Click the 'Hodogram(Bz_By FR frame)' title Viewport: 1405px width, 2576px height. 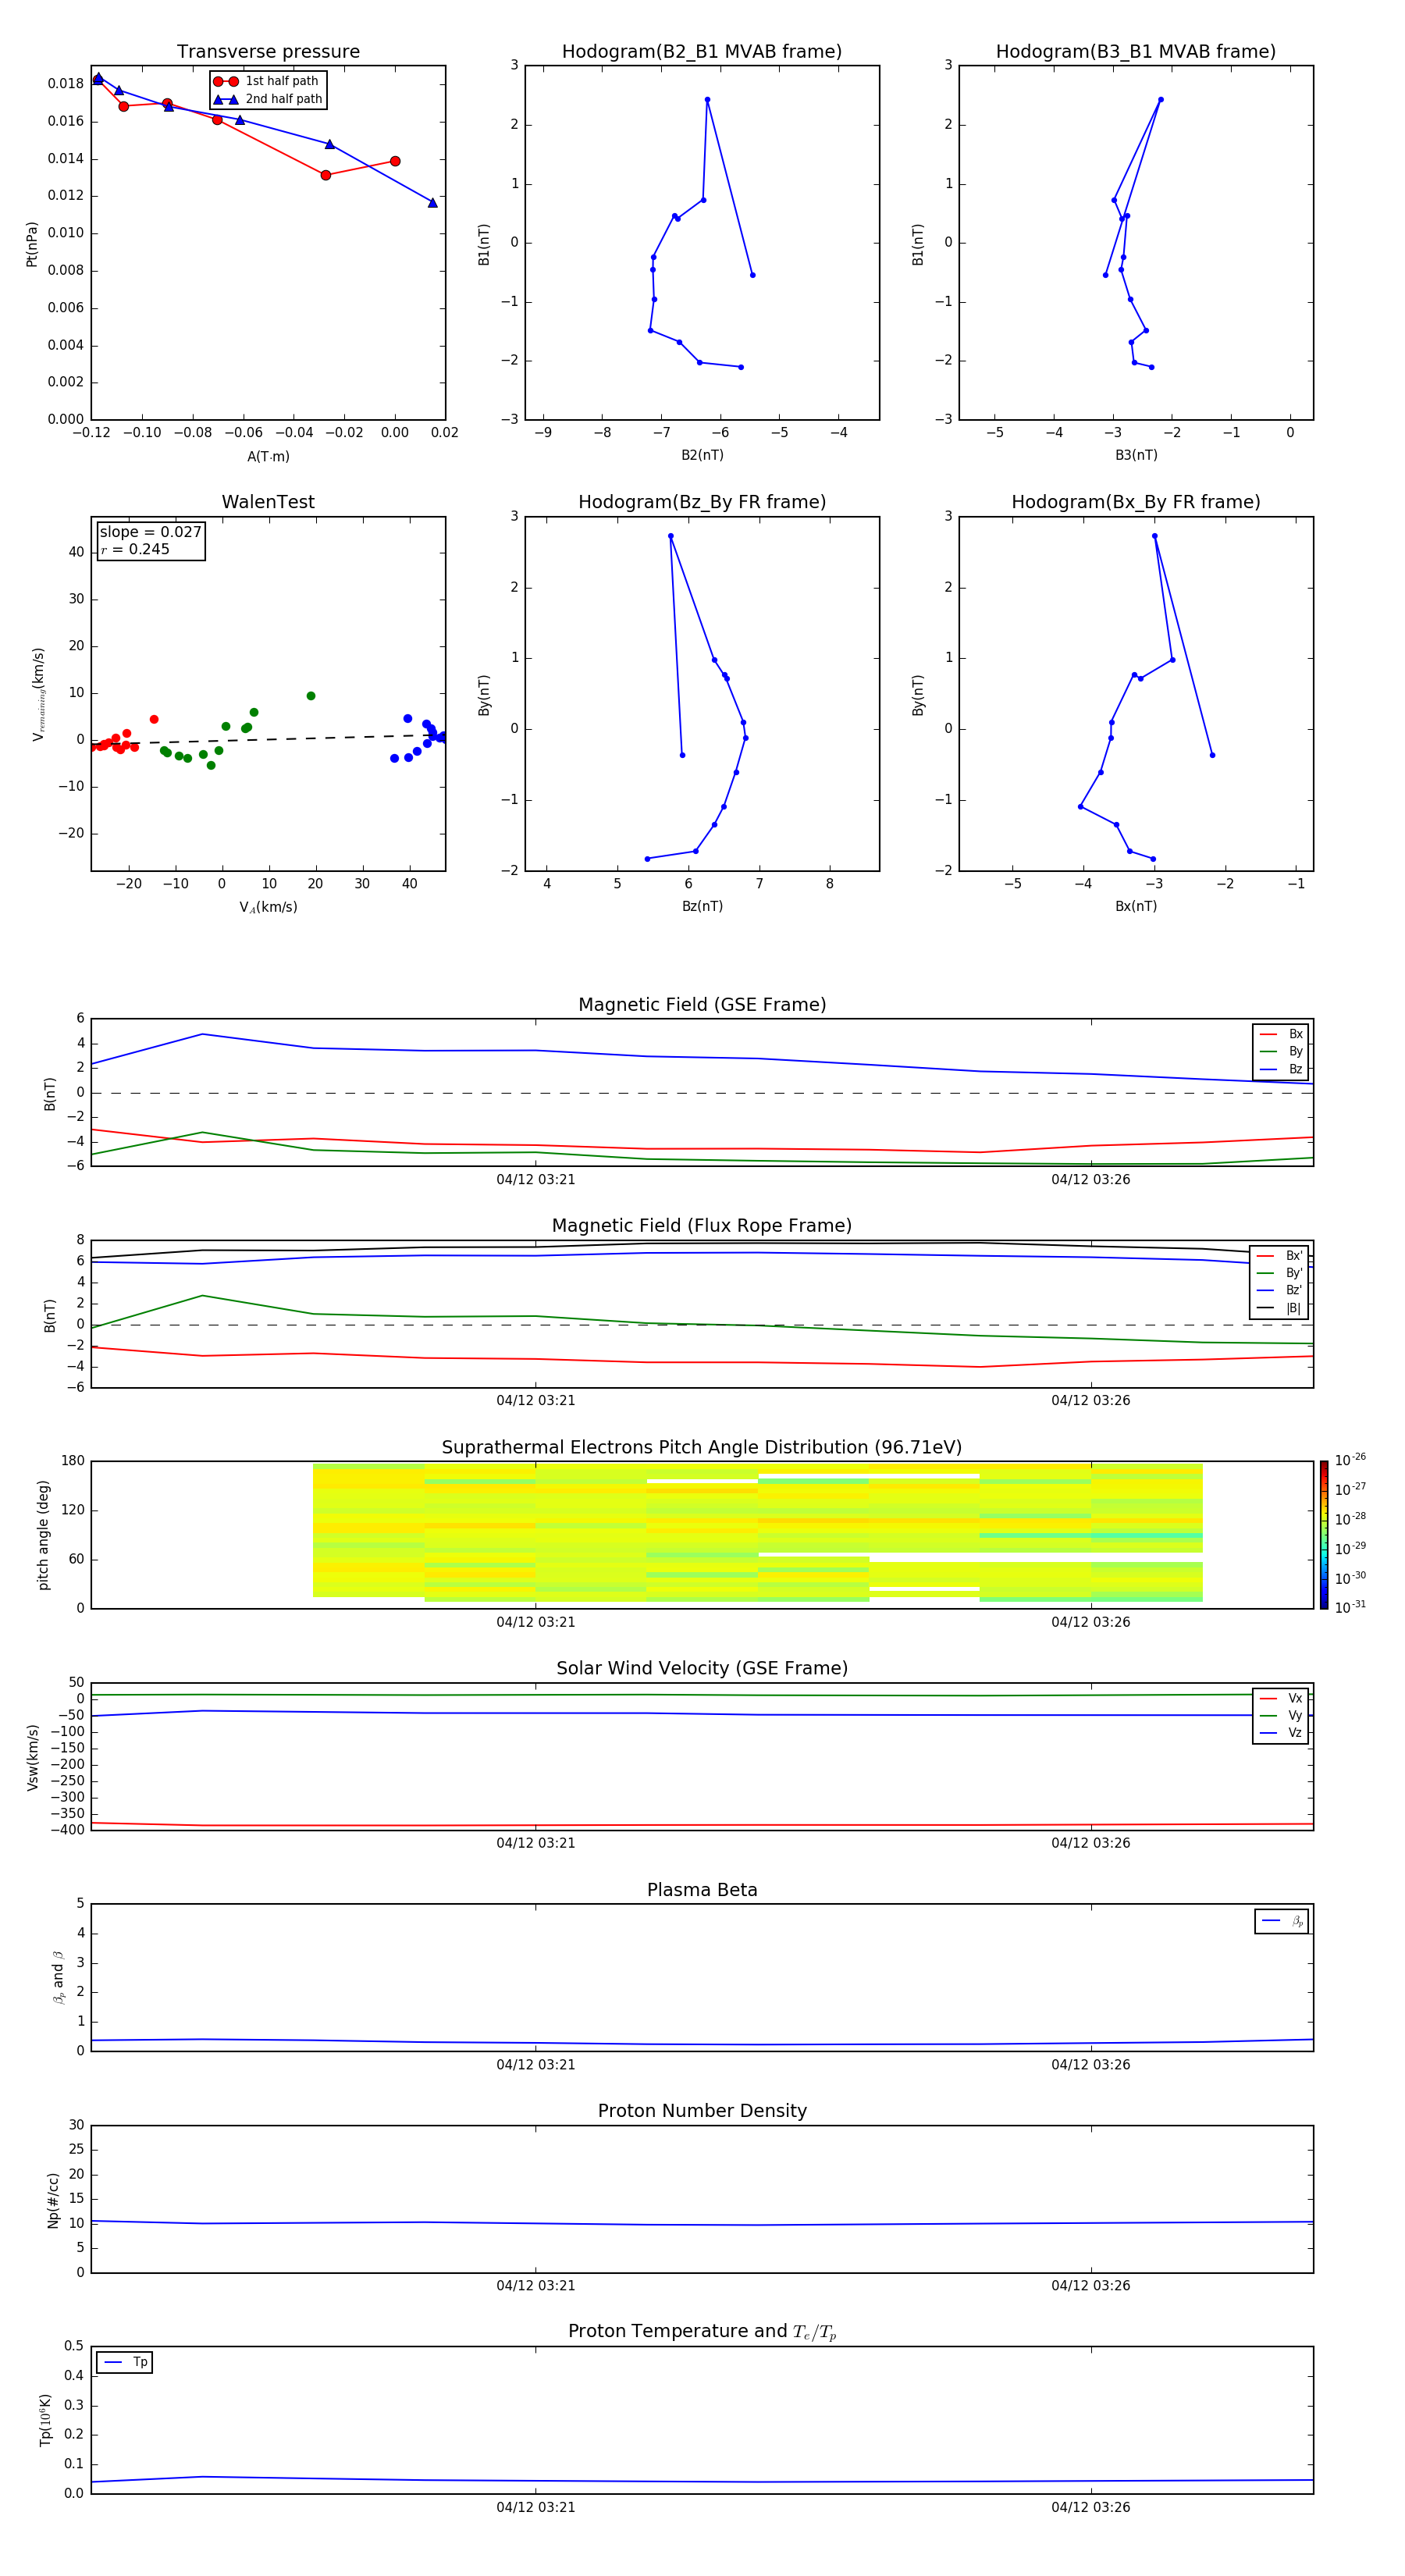(702, 502)
